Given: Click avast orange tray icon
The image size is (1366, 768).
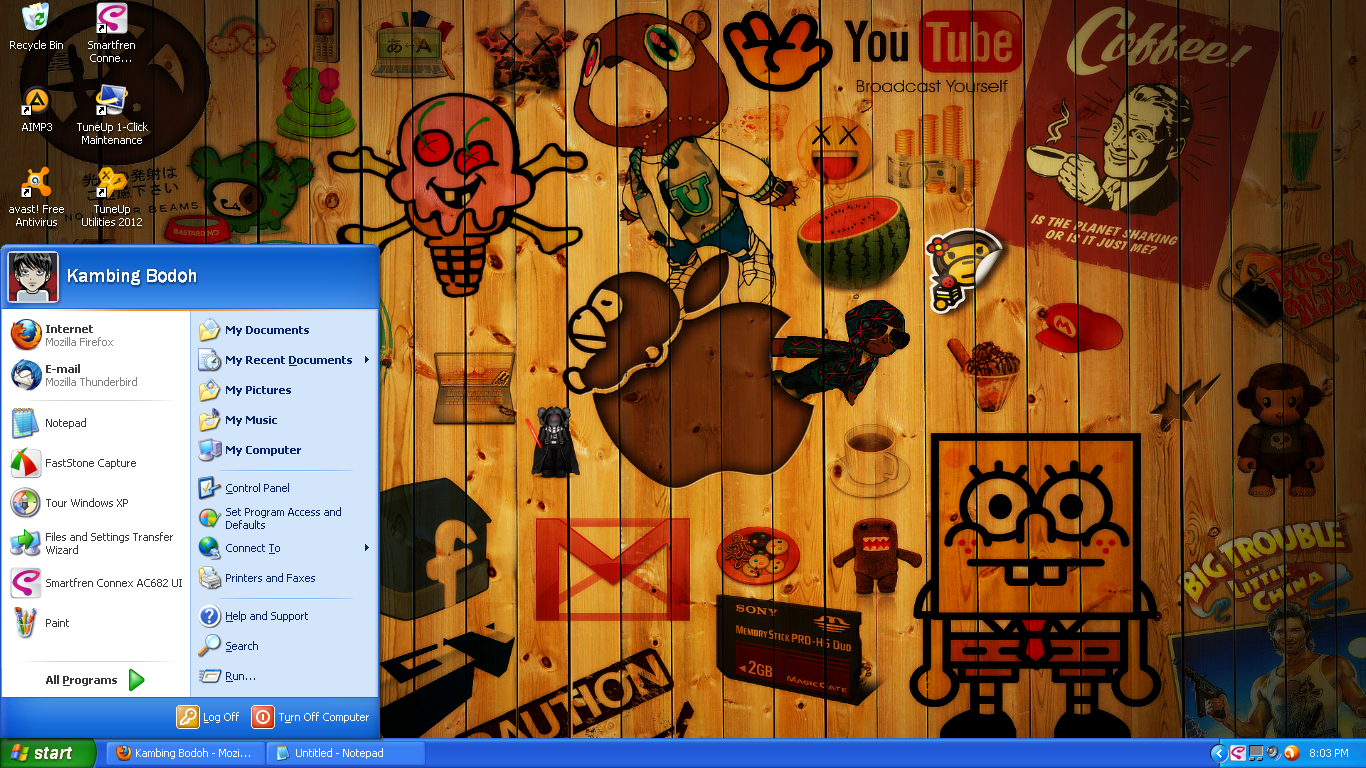Looking at the screenshot, I should click(x=1291, y=753).
